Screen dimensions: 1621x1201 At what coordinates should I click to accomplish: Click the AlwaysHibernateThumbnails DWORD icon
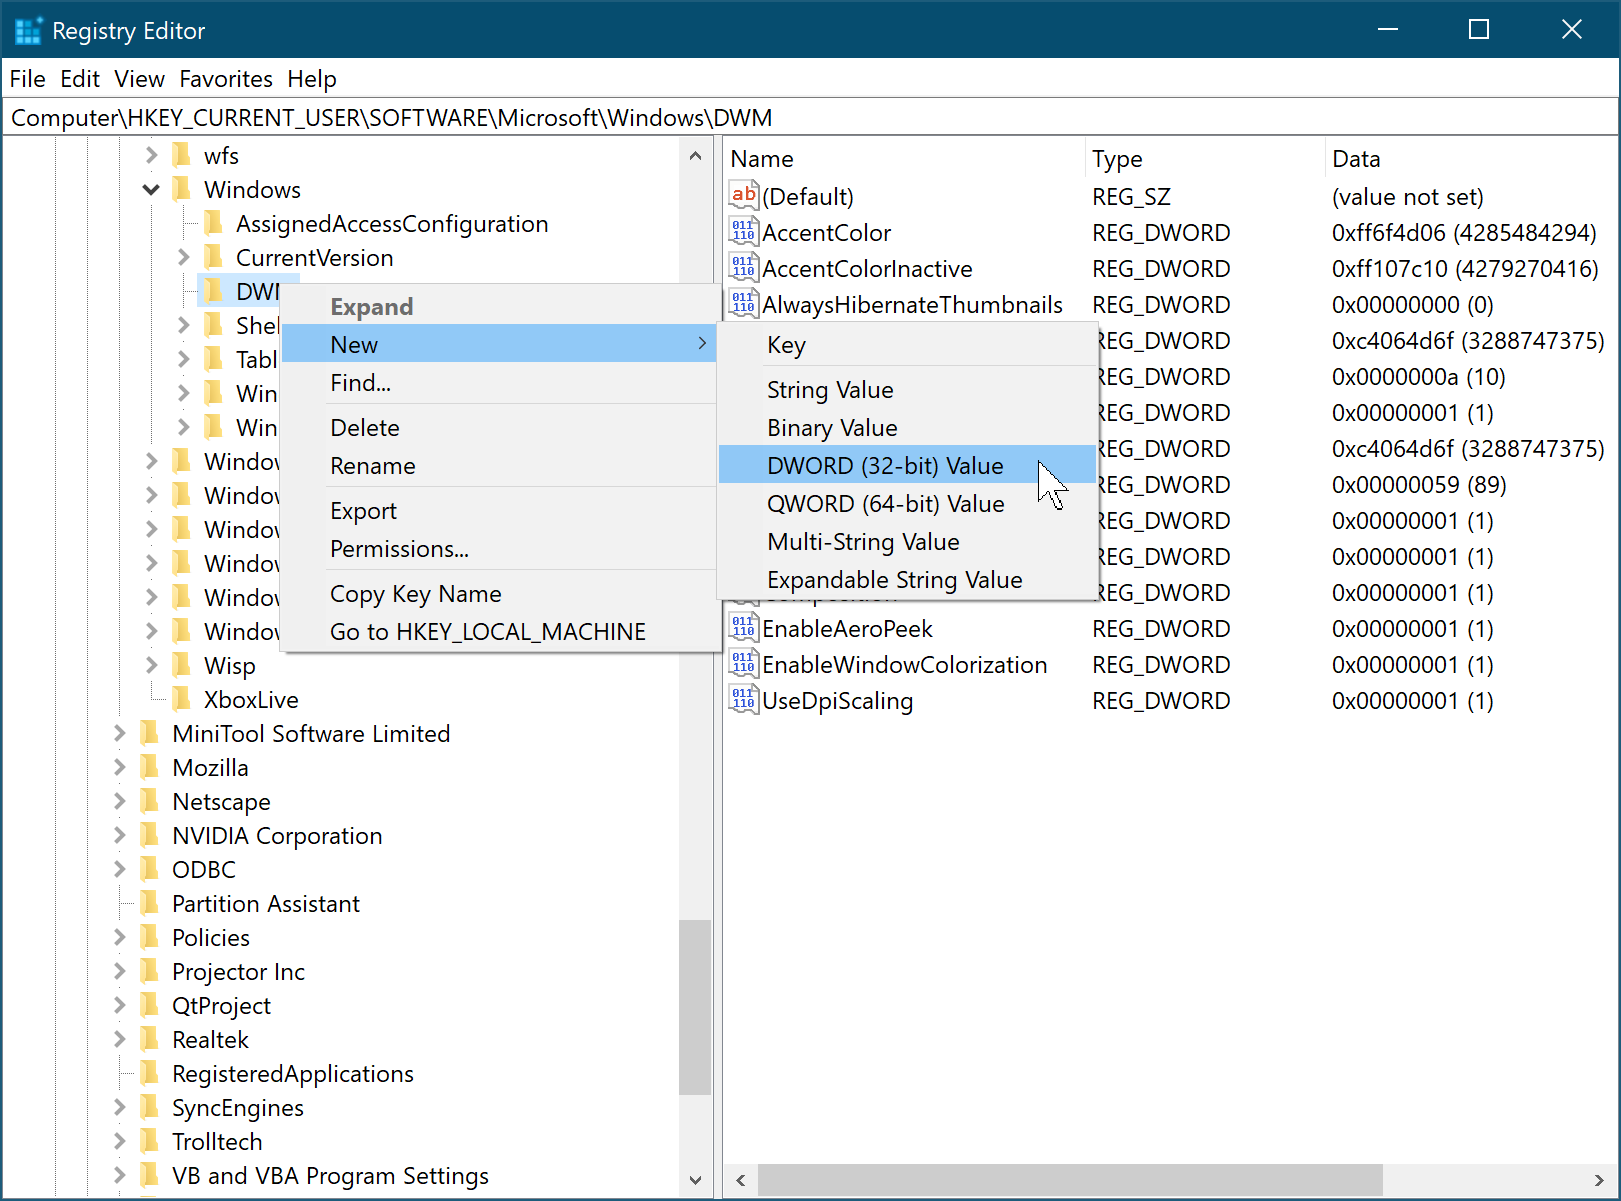click(743, 304)
